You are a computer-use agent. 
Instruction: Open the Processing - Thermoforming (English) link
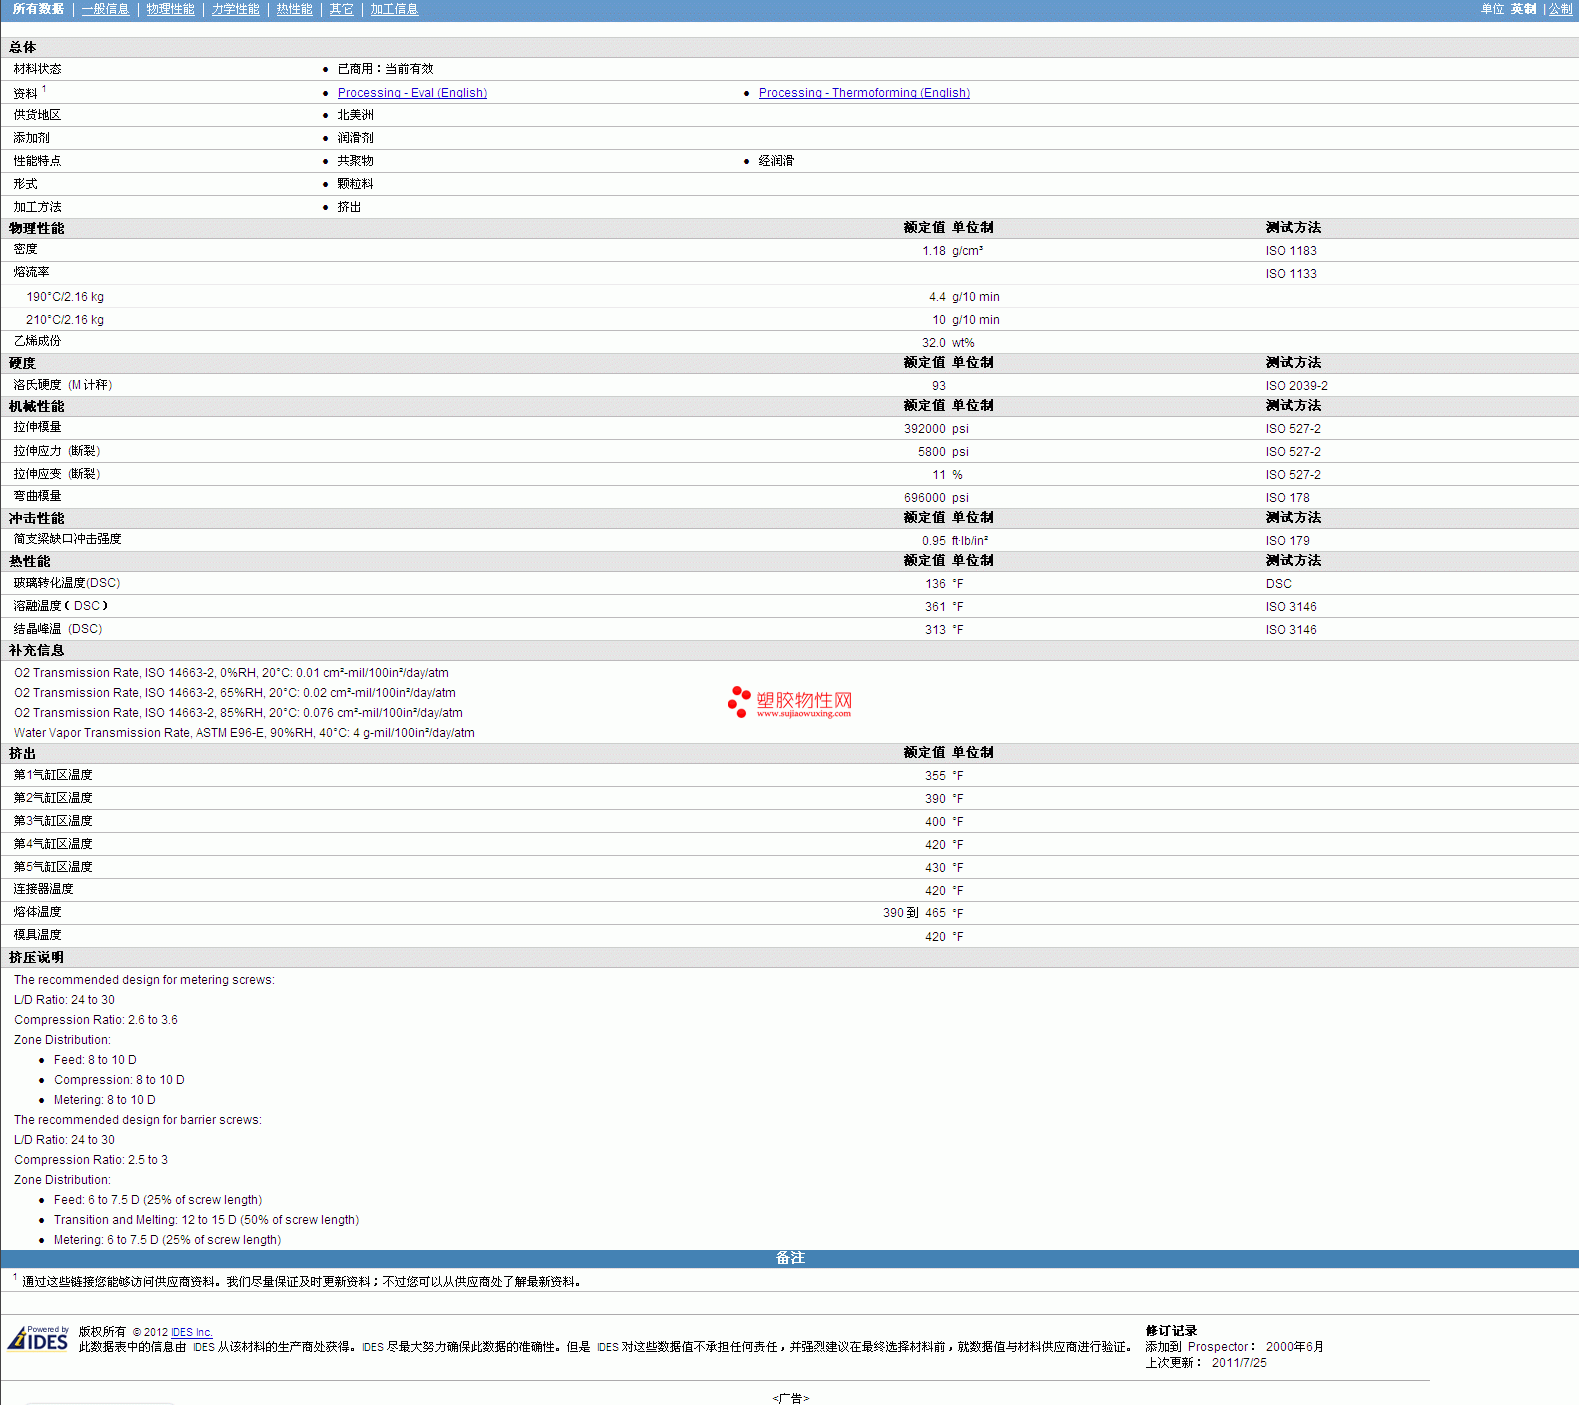(x=864, y=93)
